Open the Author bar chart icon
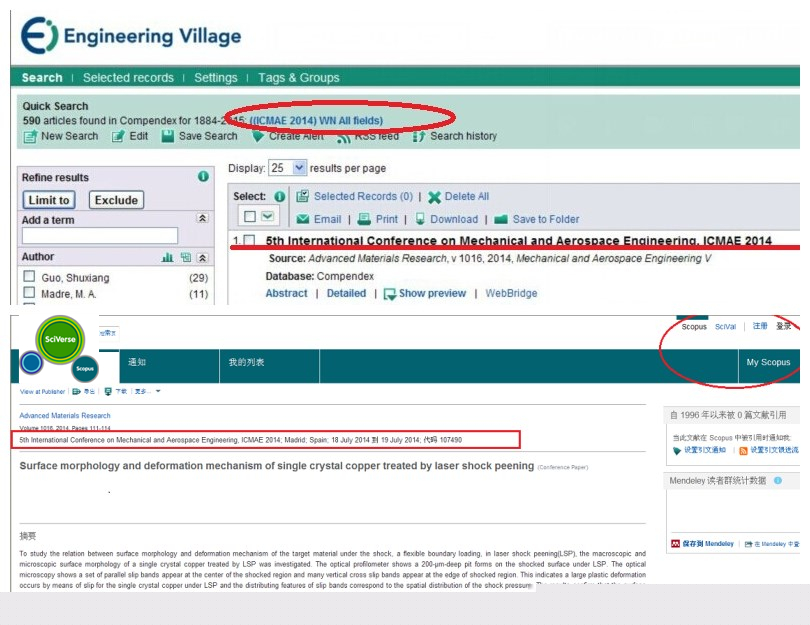The width and height of the screenshot is (810, 625). 168,257
